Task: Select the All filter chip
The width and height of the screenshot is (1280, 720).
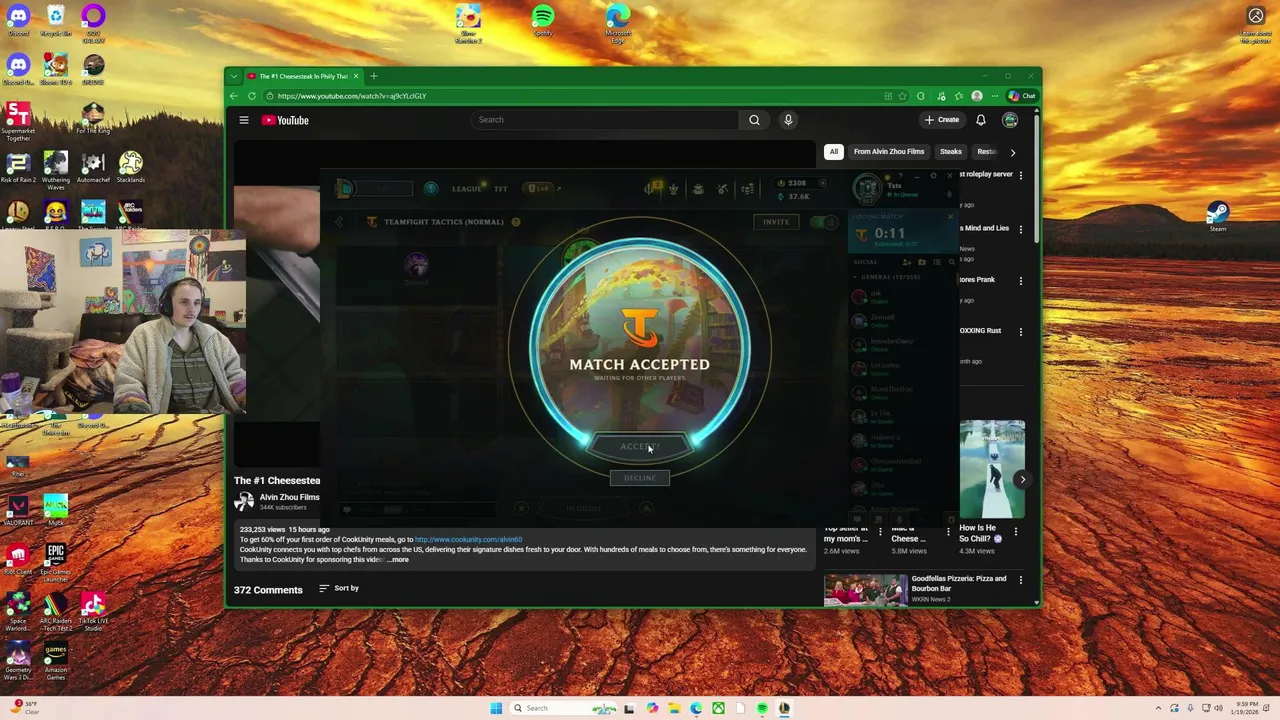Action: pyautogui.click(x=833, y=152)
